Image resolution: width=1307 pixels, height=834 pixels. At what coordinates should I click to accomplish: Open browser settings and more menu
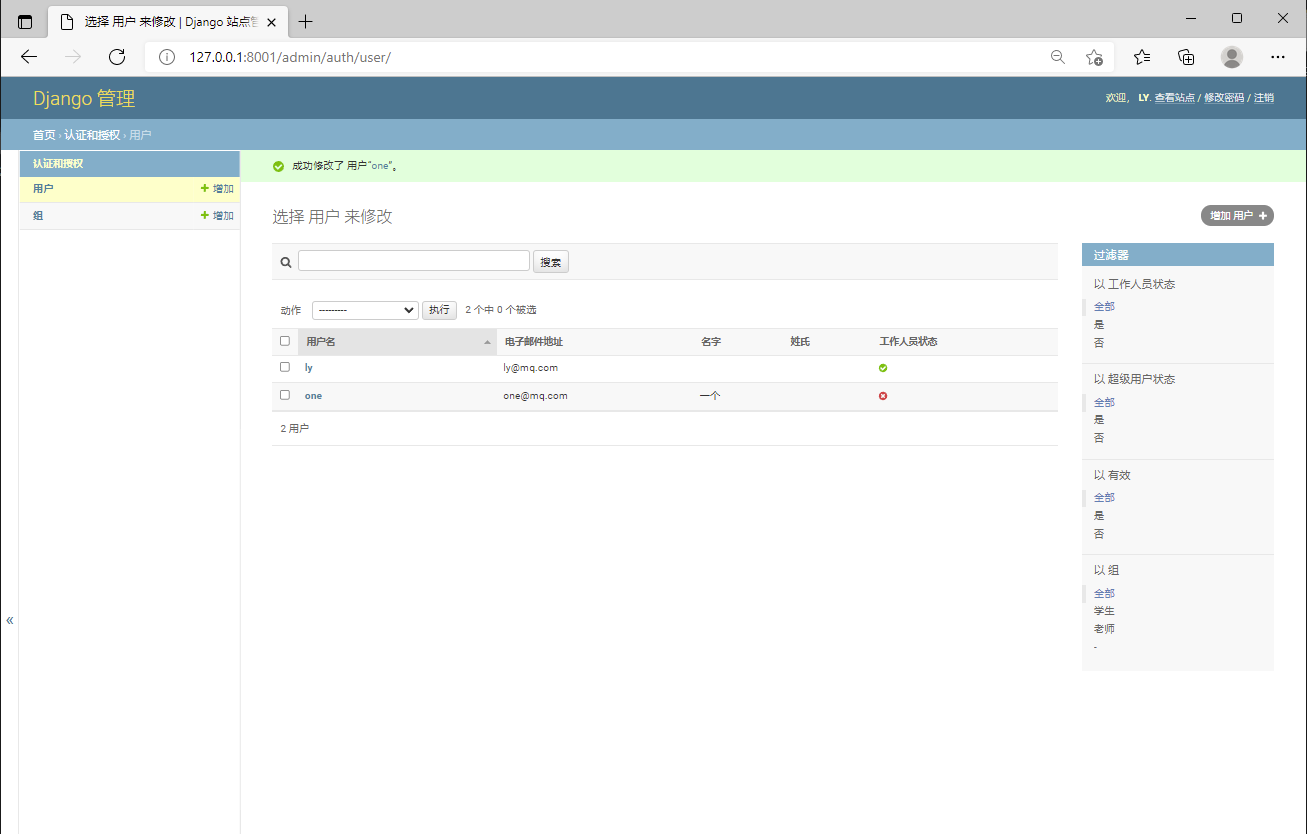(1278, 57)
